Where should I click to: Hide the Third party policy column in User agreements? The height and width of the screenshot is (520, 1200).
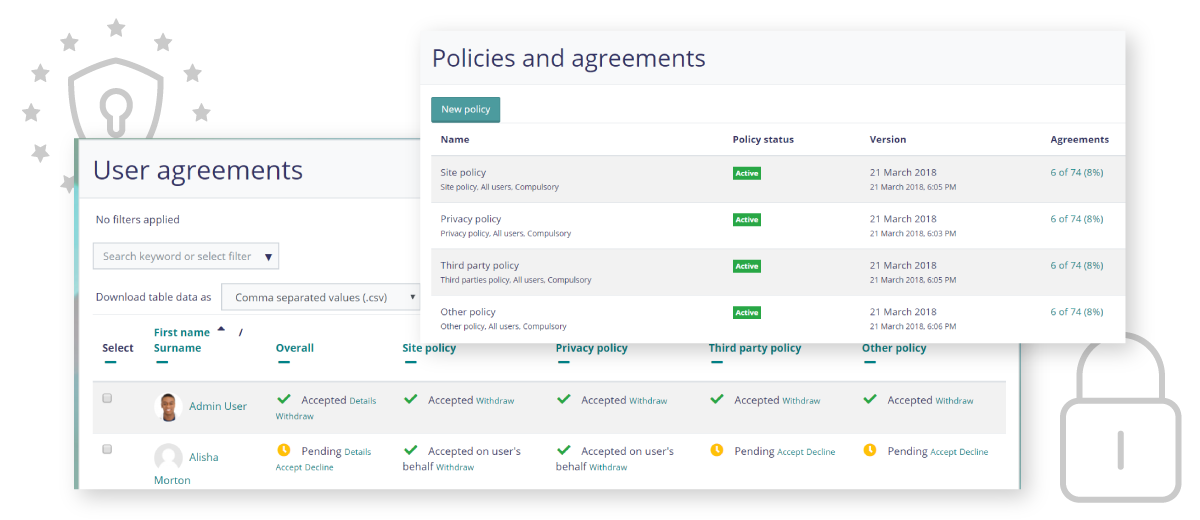click(x=715, y=363)
